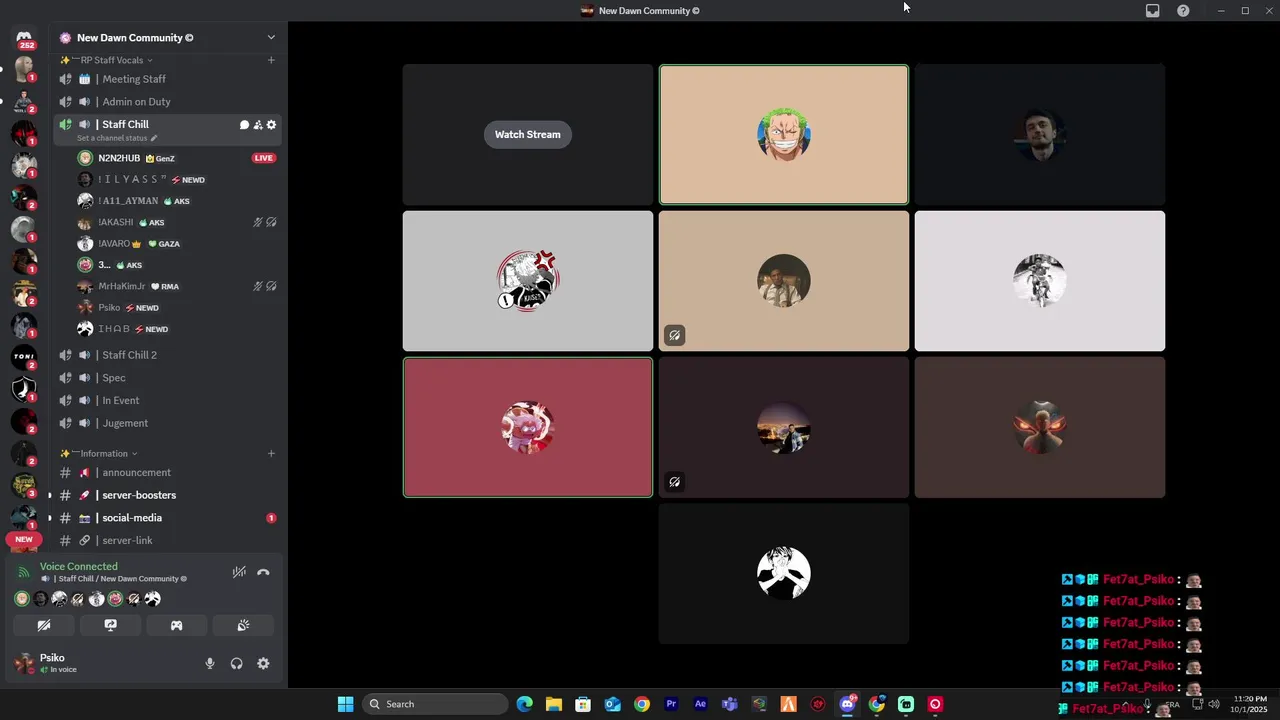Open Microsoft Teams from the taskbar
This screenshot has height=720, width=1280.
(x=730, y=704)
